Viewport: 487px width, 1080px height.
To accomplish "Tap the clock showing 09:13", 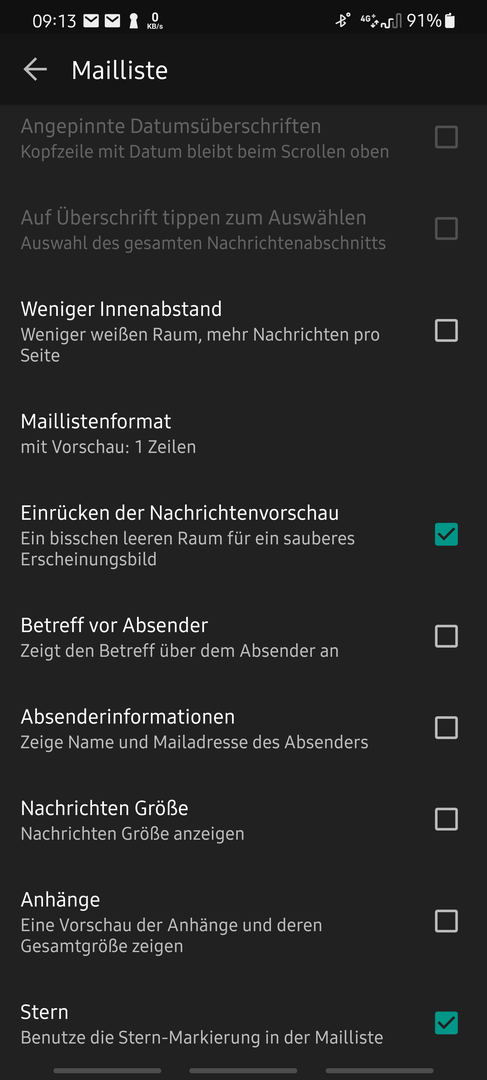I will [54, 21].
